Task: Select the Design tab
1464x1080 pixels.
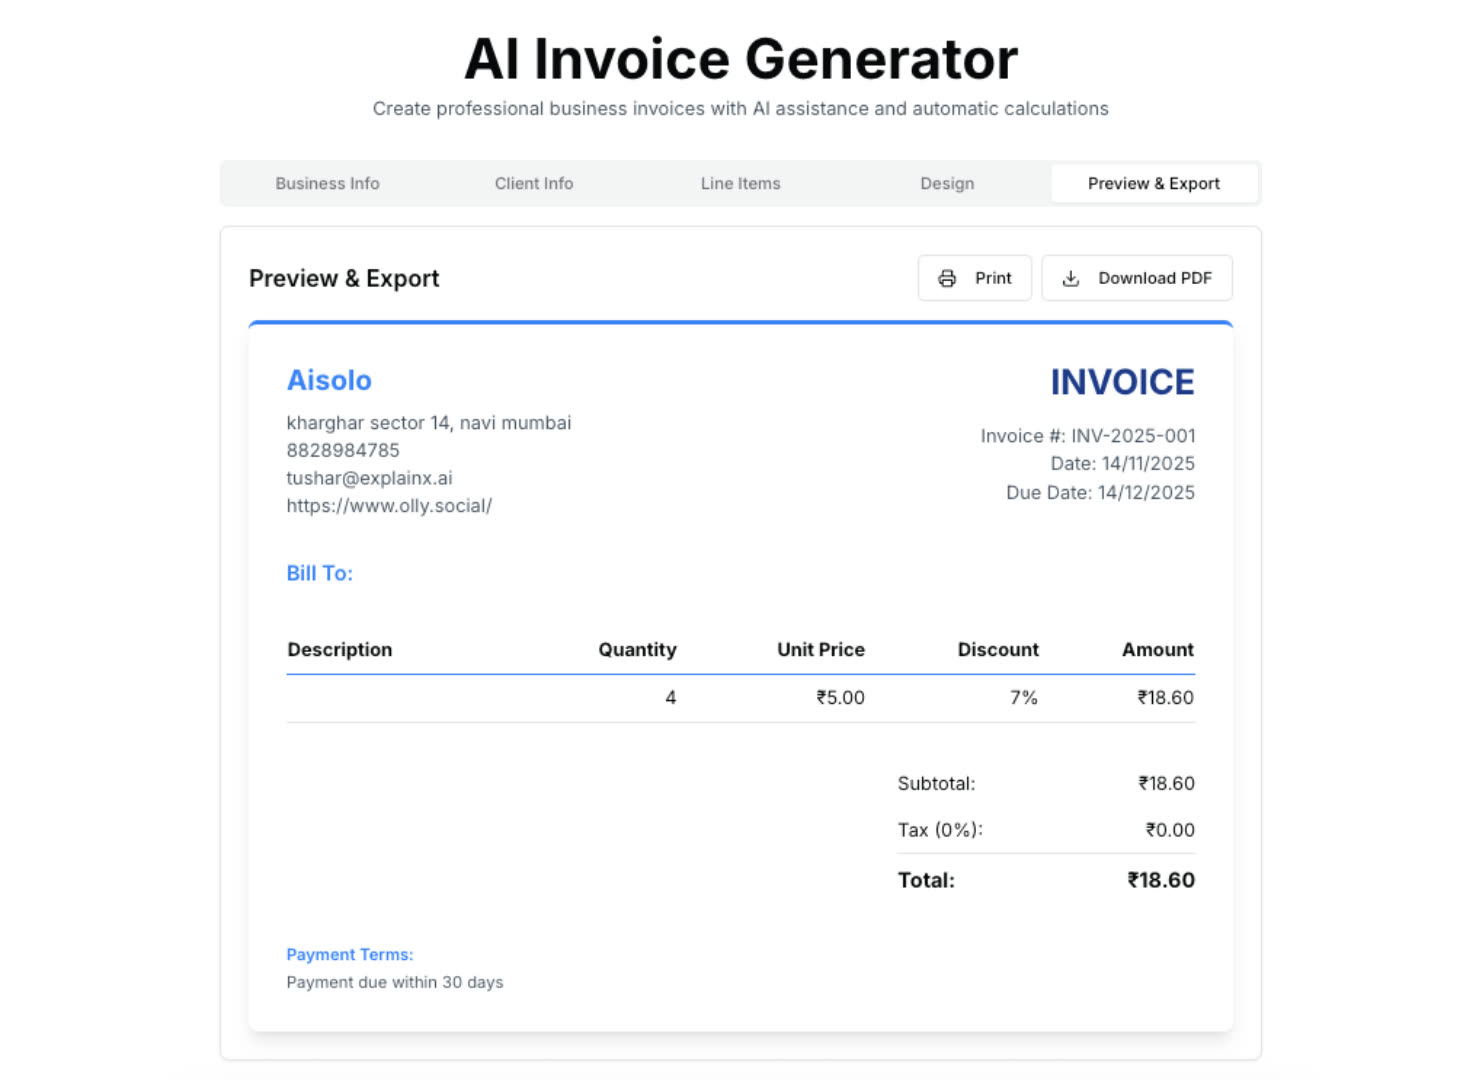Action: click(946, 184)
